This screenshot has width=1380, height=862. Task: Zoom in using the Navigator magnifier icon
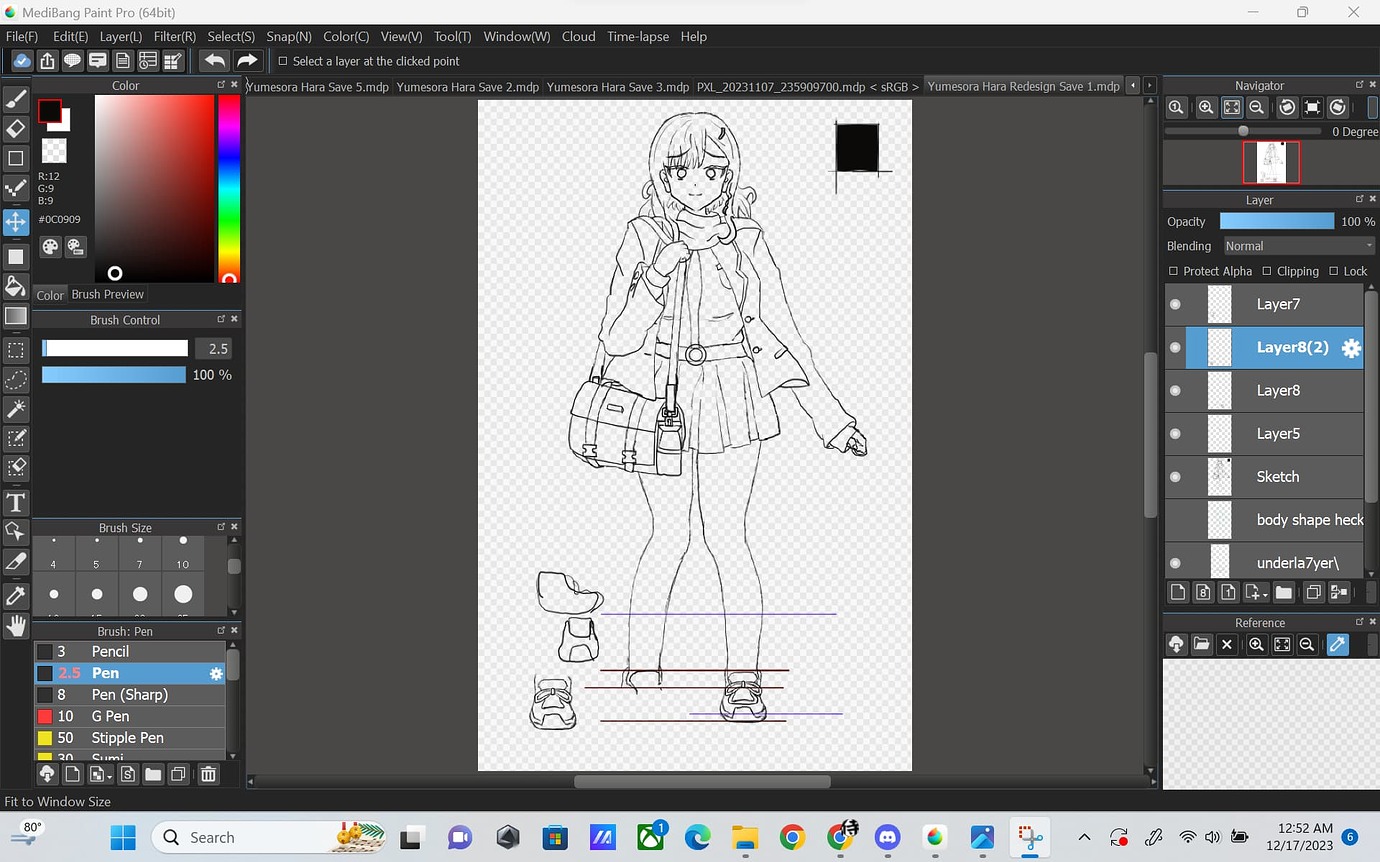[1206, 107]
